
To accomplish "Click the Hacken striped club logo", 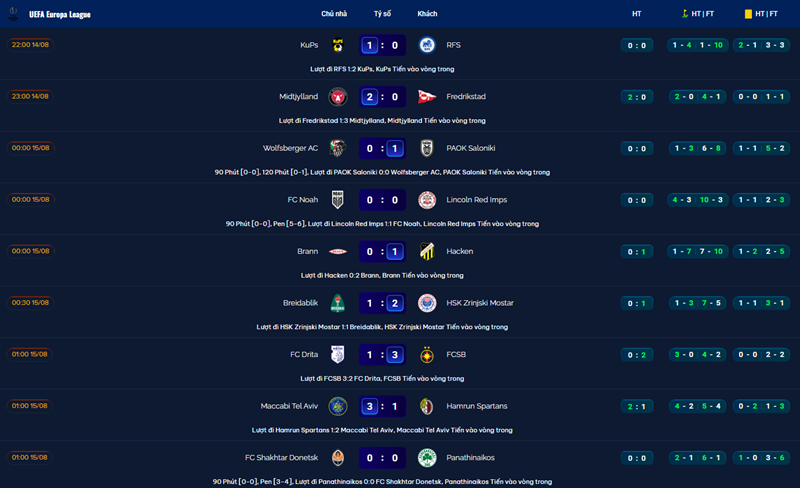I will (427, 251).
